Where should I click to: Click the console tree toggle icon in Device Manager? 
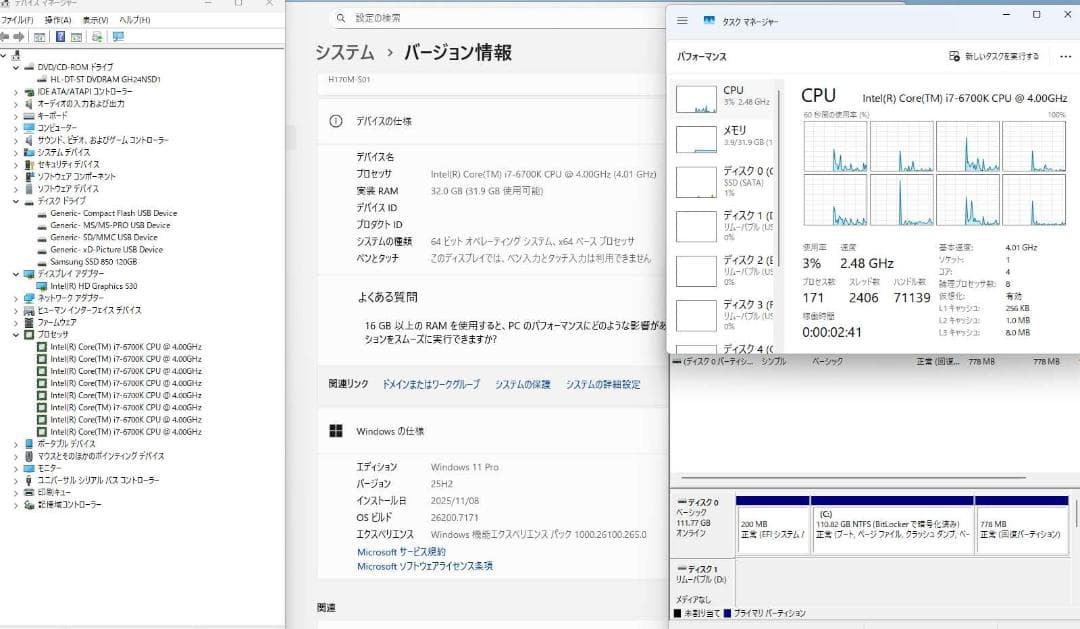click(39, 36)
